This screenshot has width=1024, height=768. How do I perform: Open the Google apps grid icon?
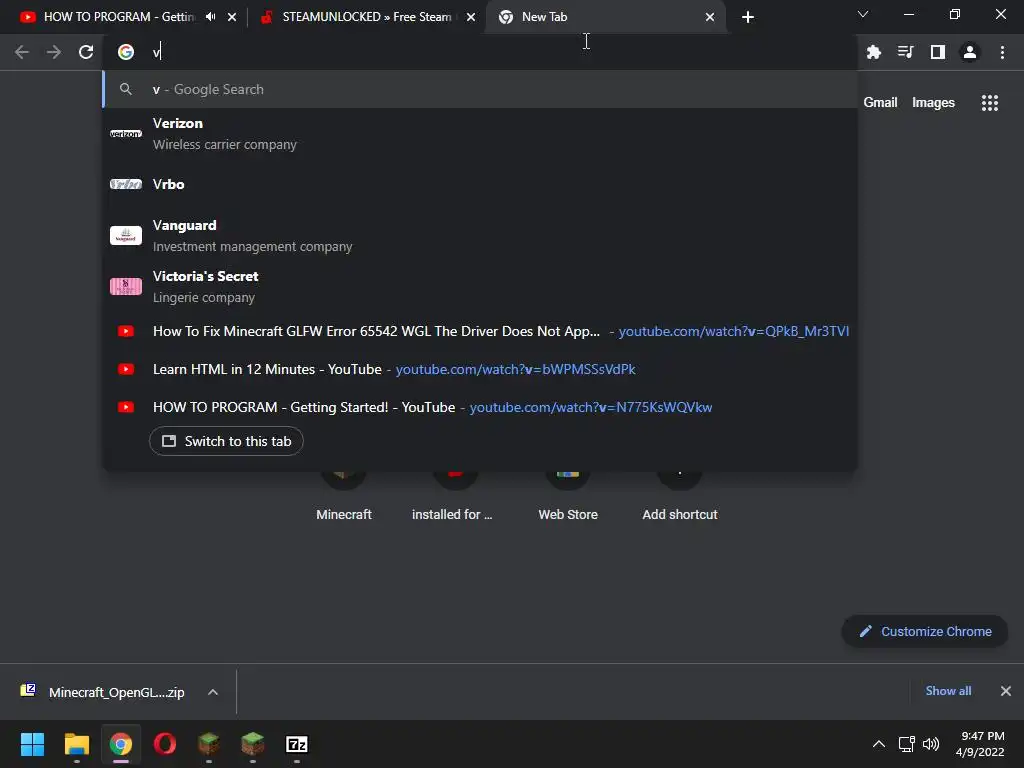(x=990, y=103)
